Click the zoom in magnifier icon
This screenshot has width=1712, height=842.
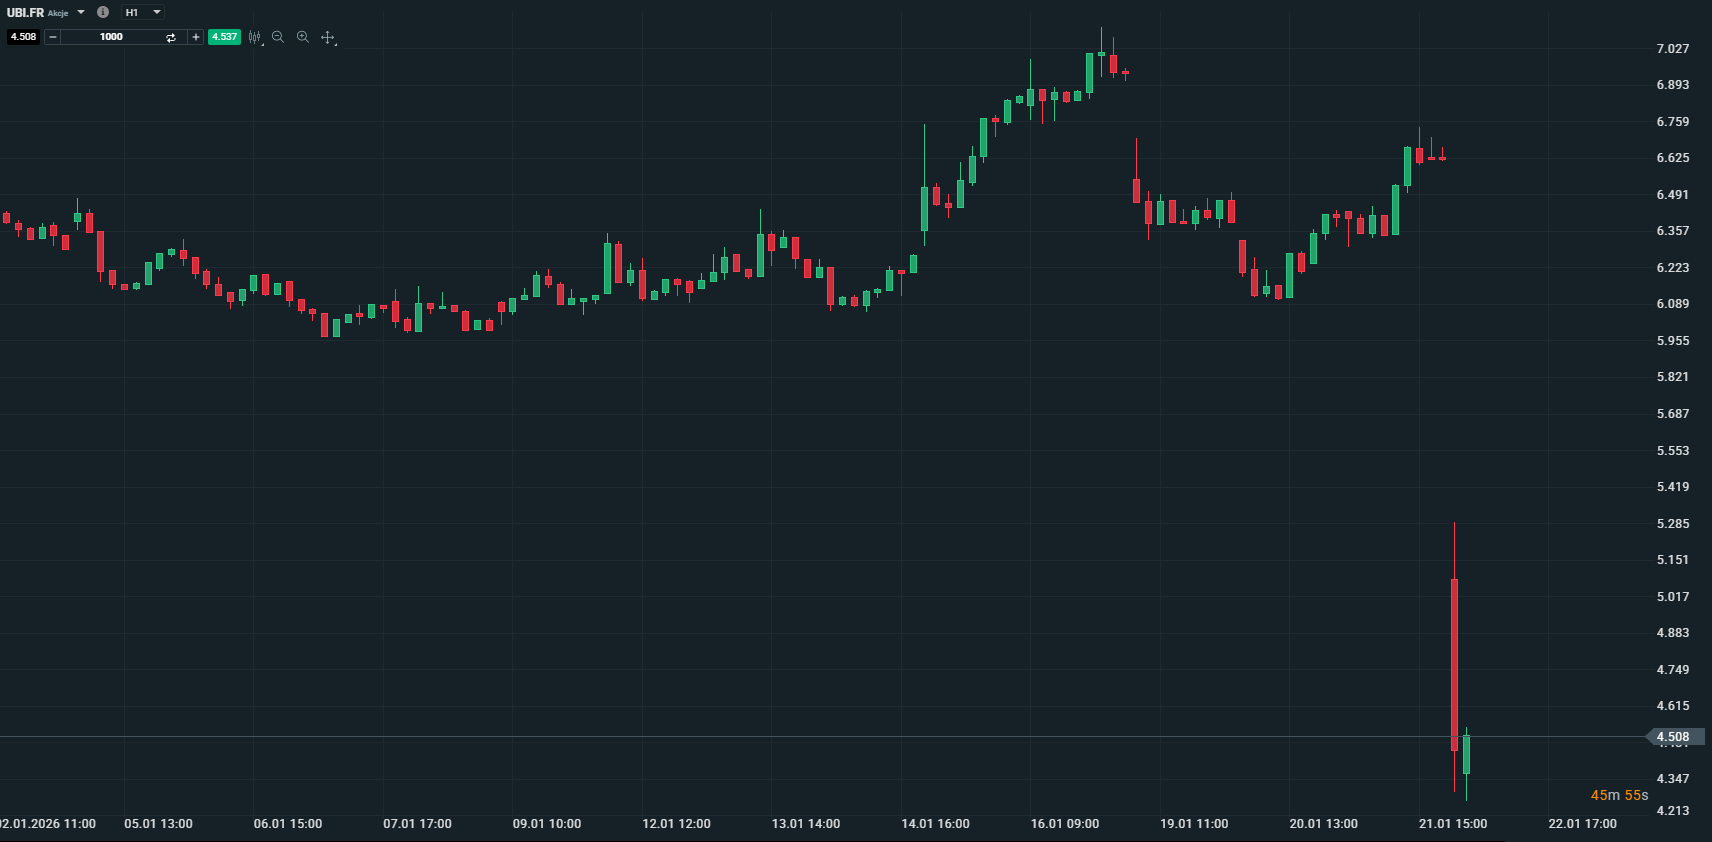point(303,37)
